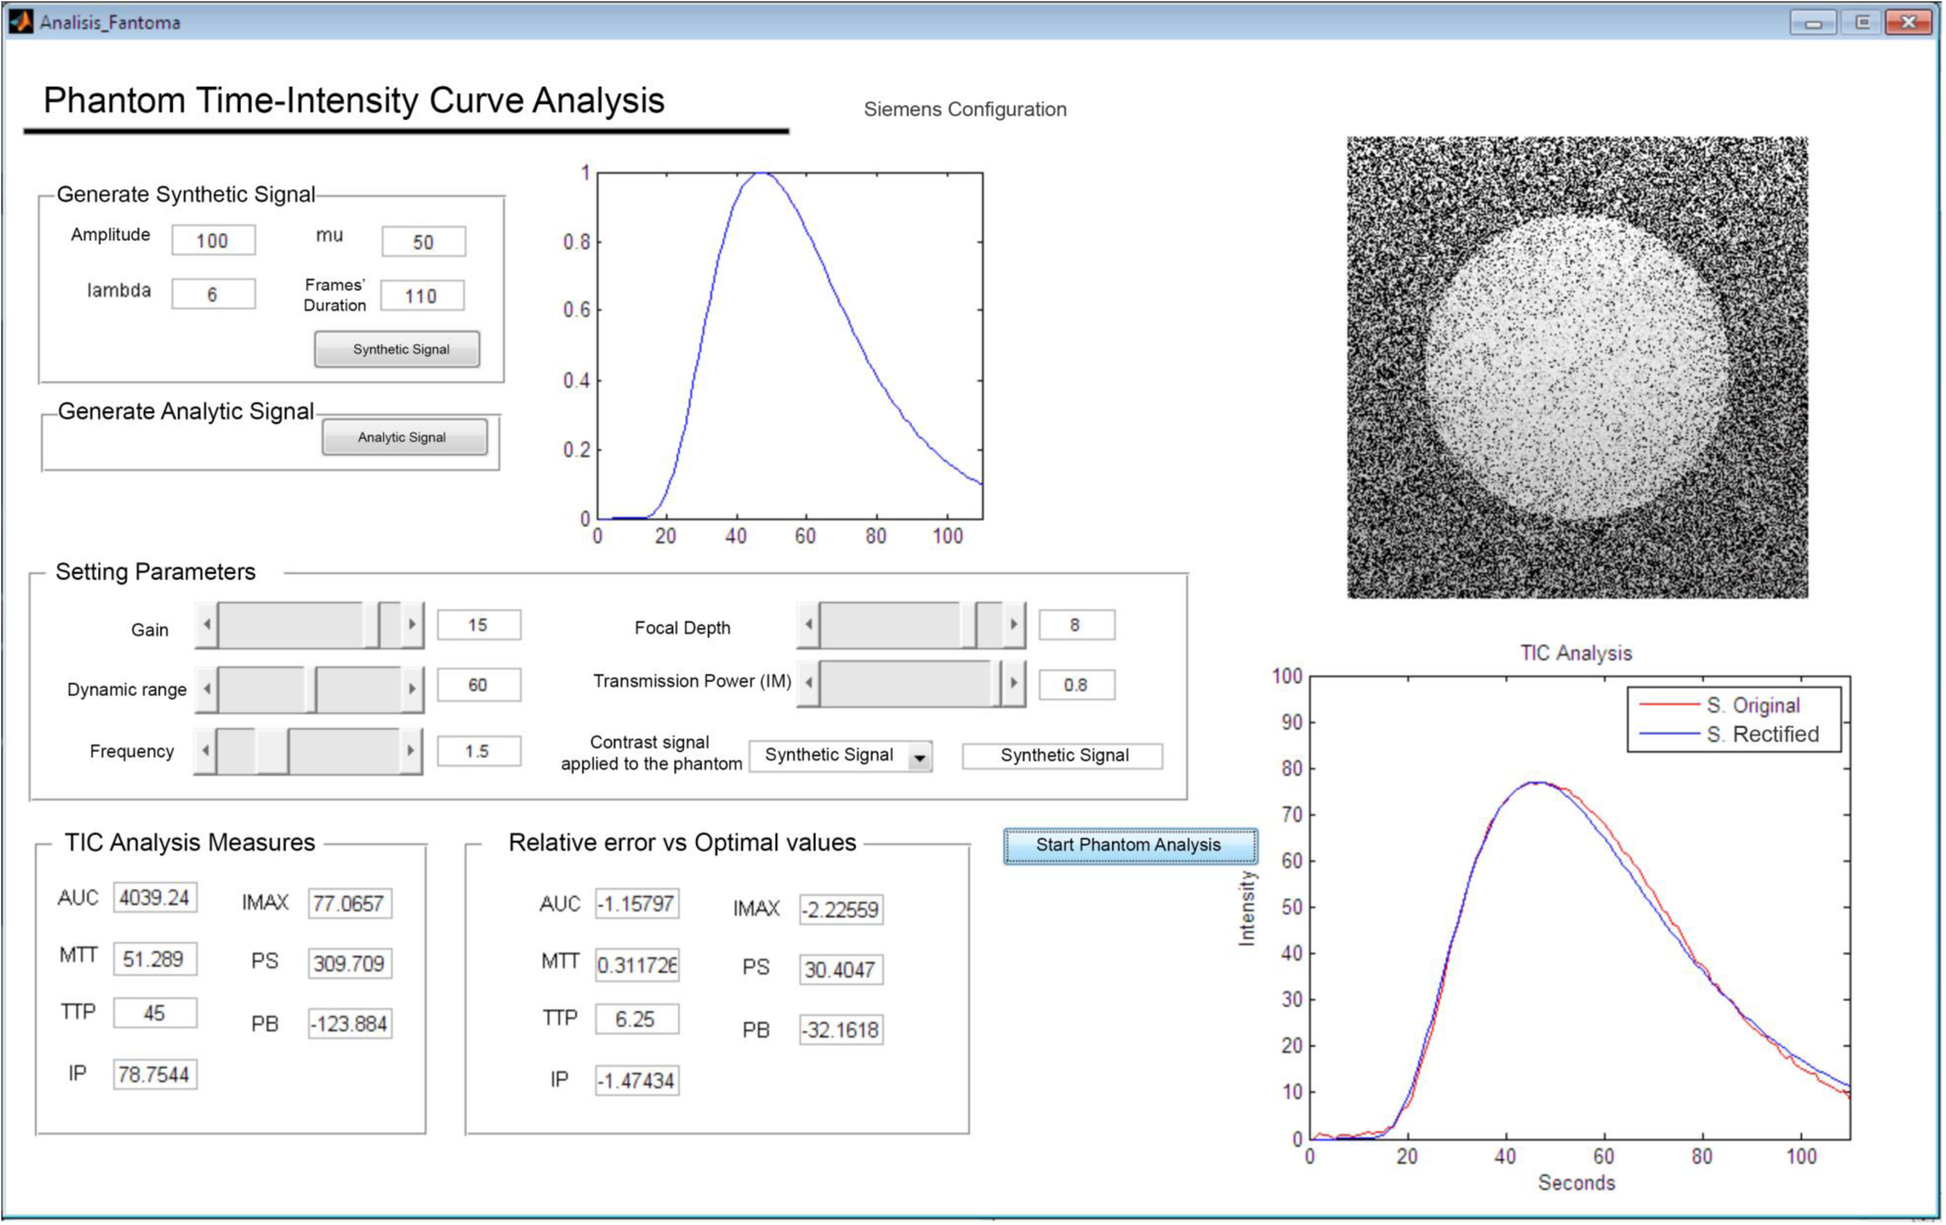Increase Transmission Power with right arrow

tap(1014, 683)
